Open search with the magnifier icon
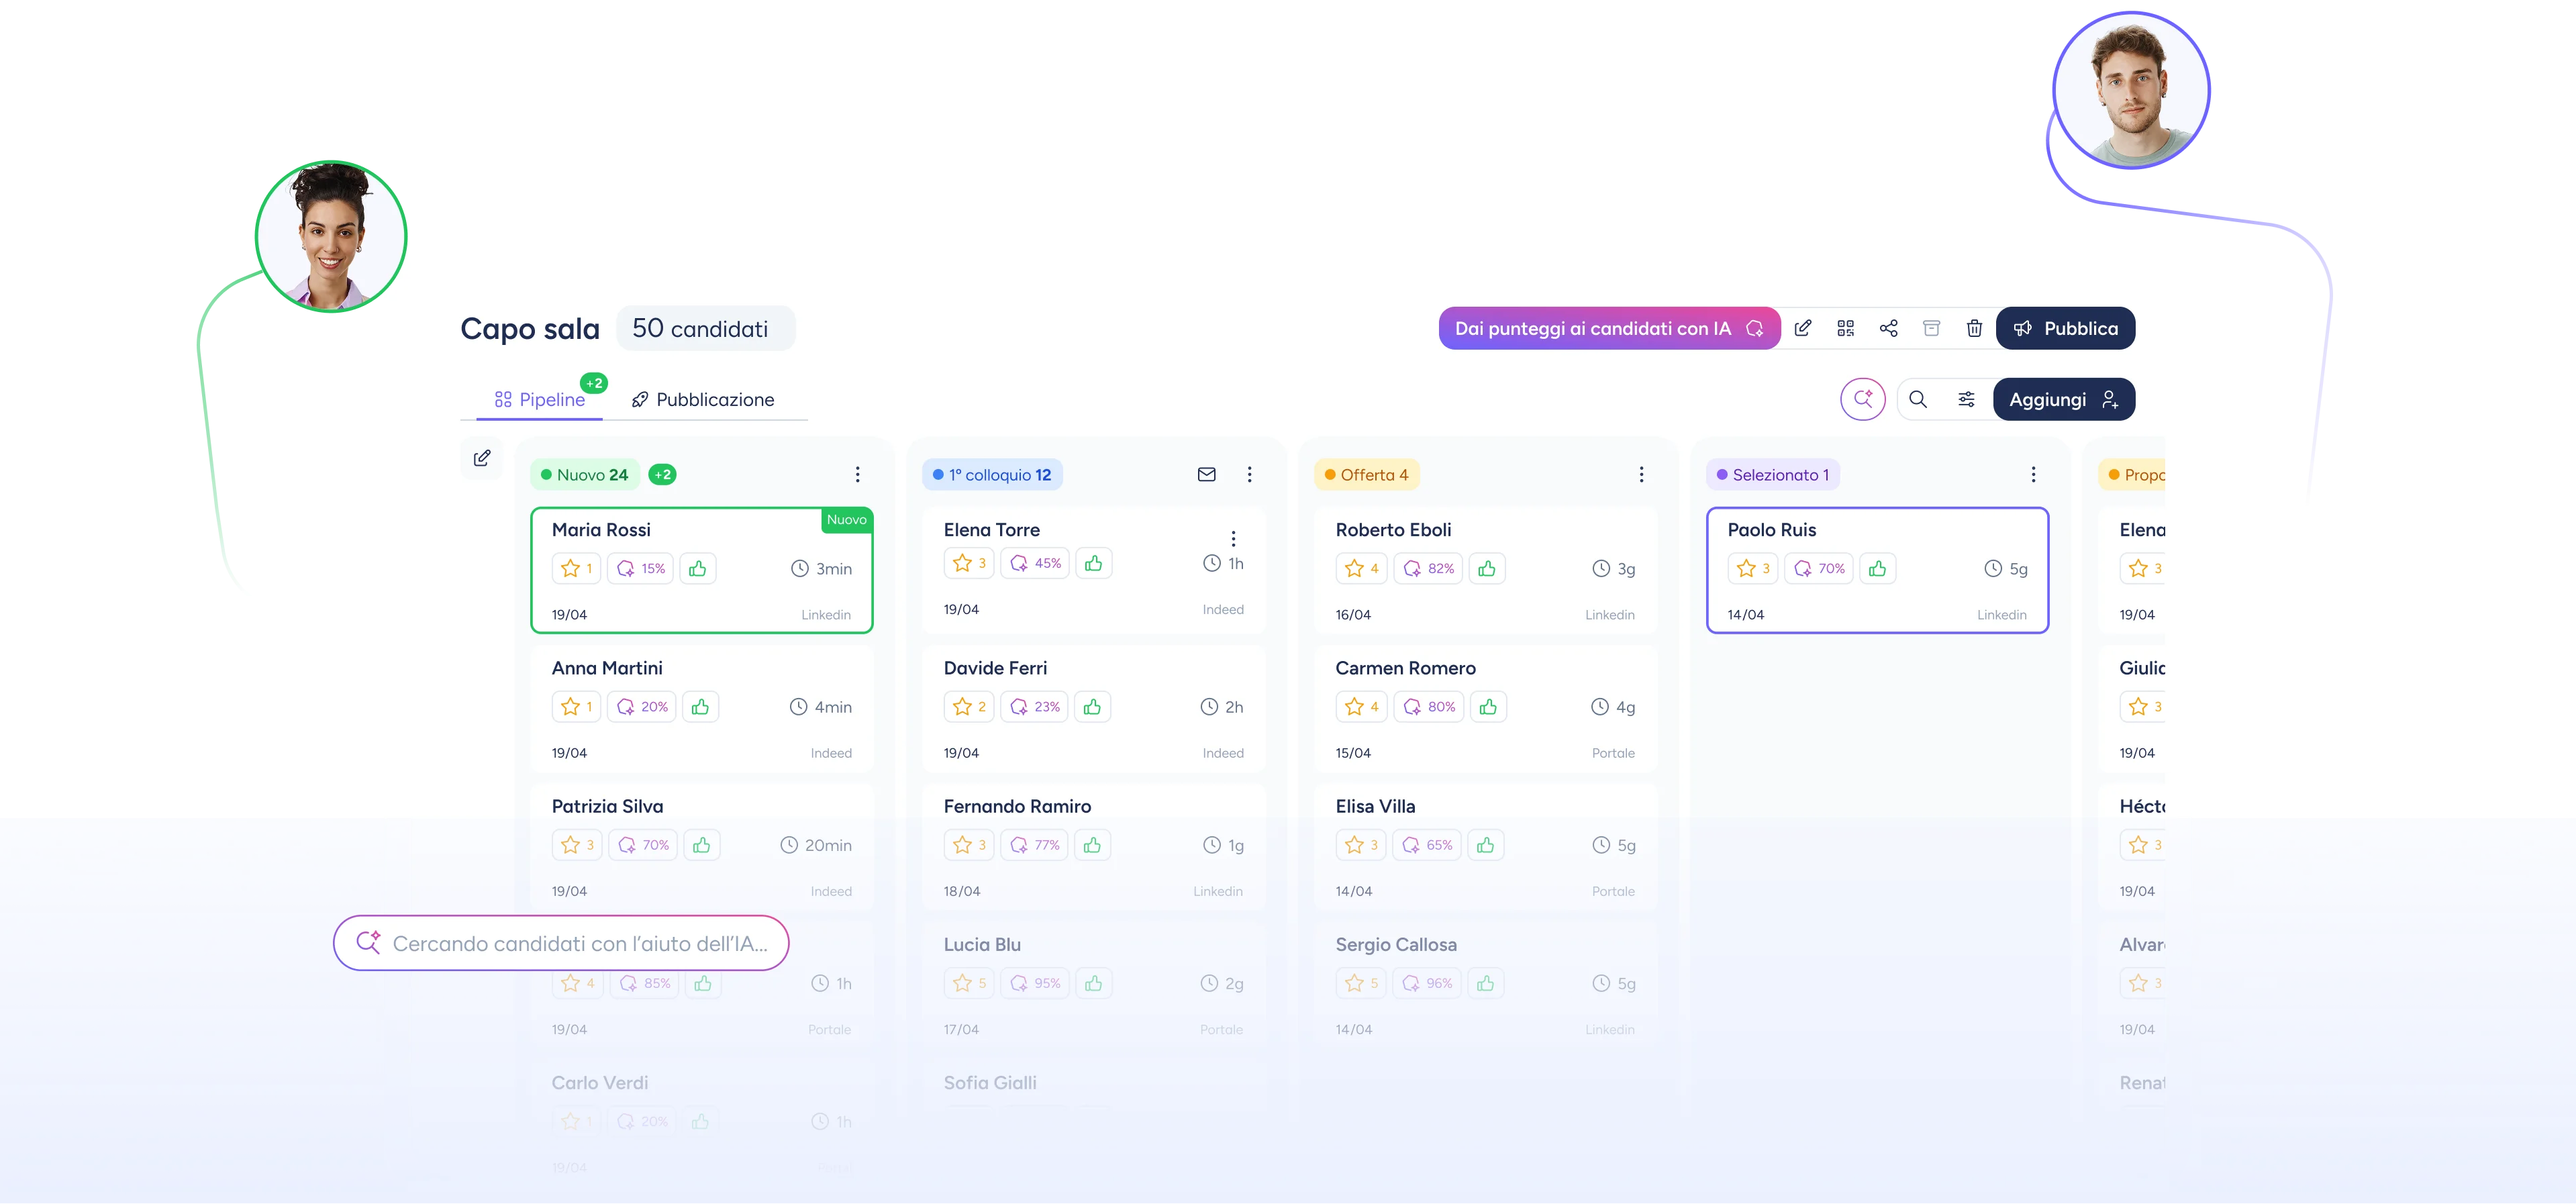 1918,399
